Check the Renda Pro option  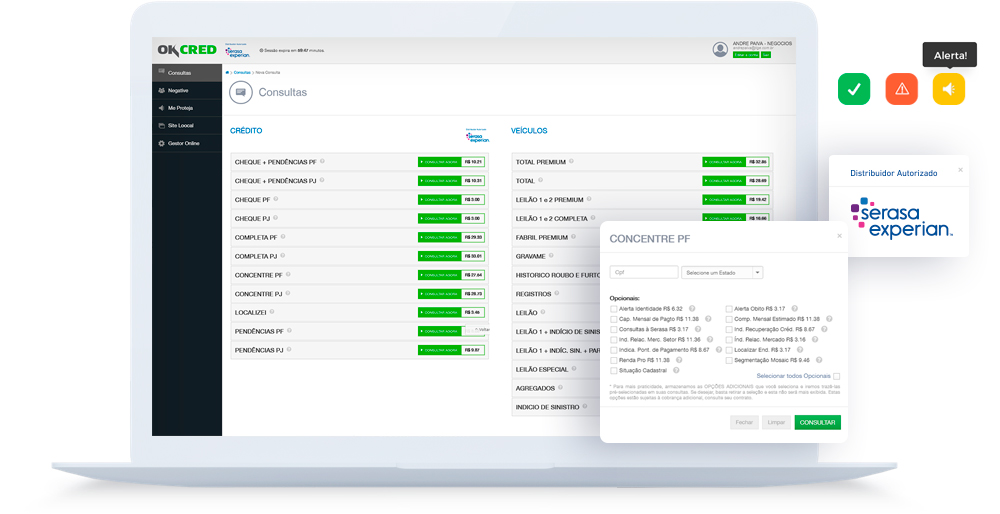click(x=614, y=361)
